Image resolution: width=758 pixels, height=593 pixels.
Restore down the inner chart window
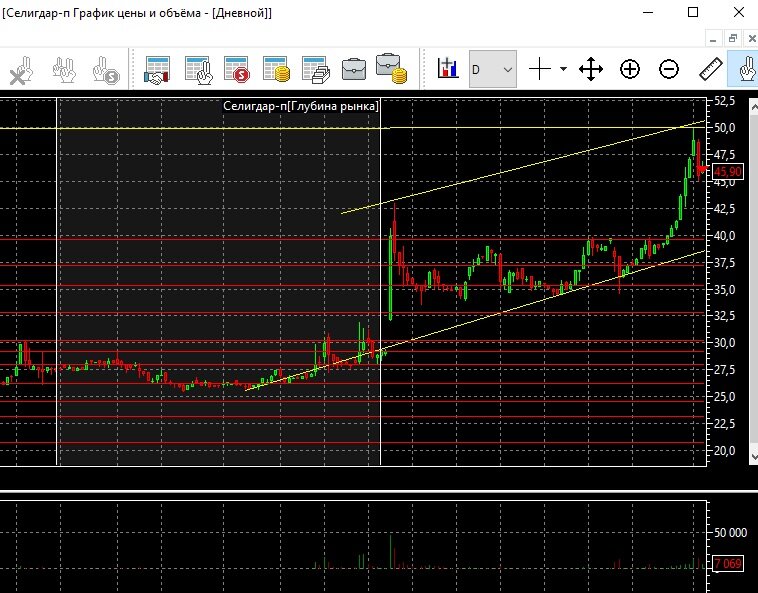coord(733,39)
